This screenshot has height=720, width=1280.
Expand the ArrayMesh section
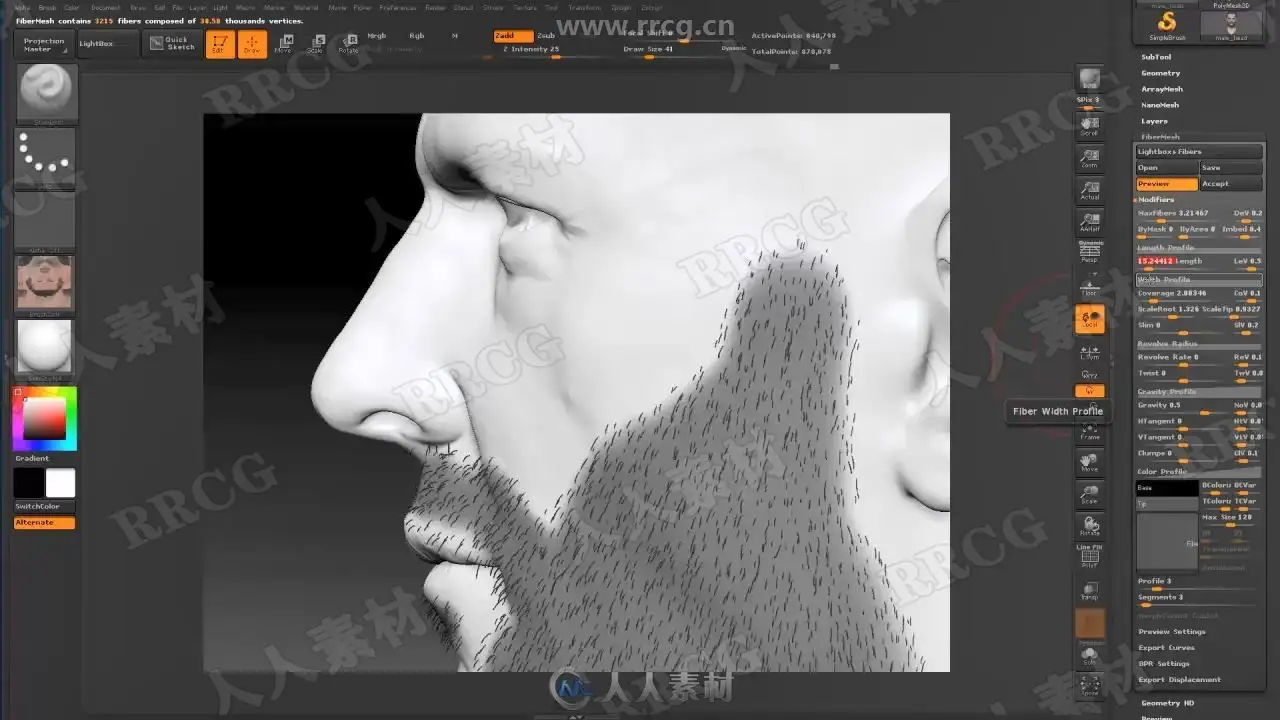point(1162,89)
